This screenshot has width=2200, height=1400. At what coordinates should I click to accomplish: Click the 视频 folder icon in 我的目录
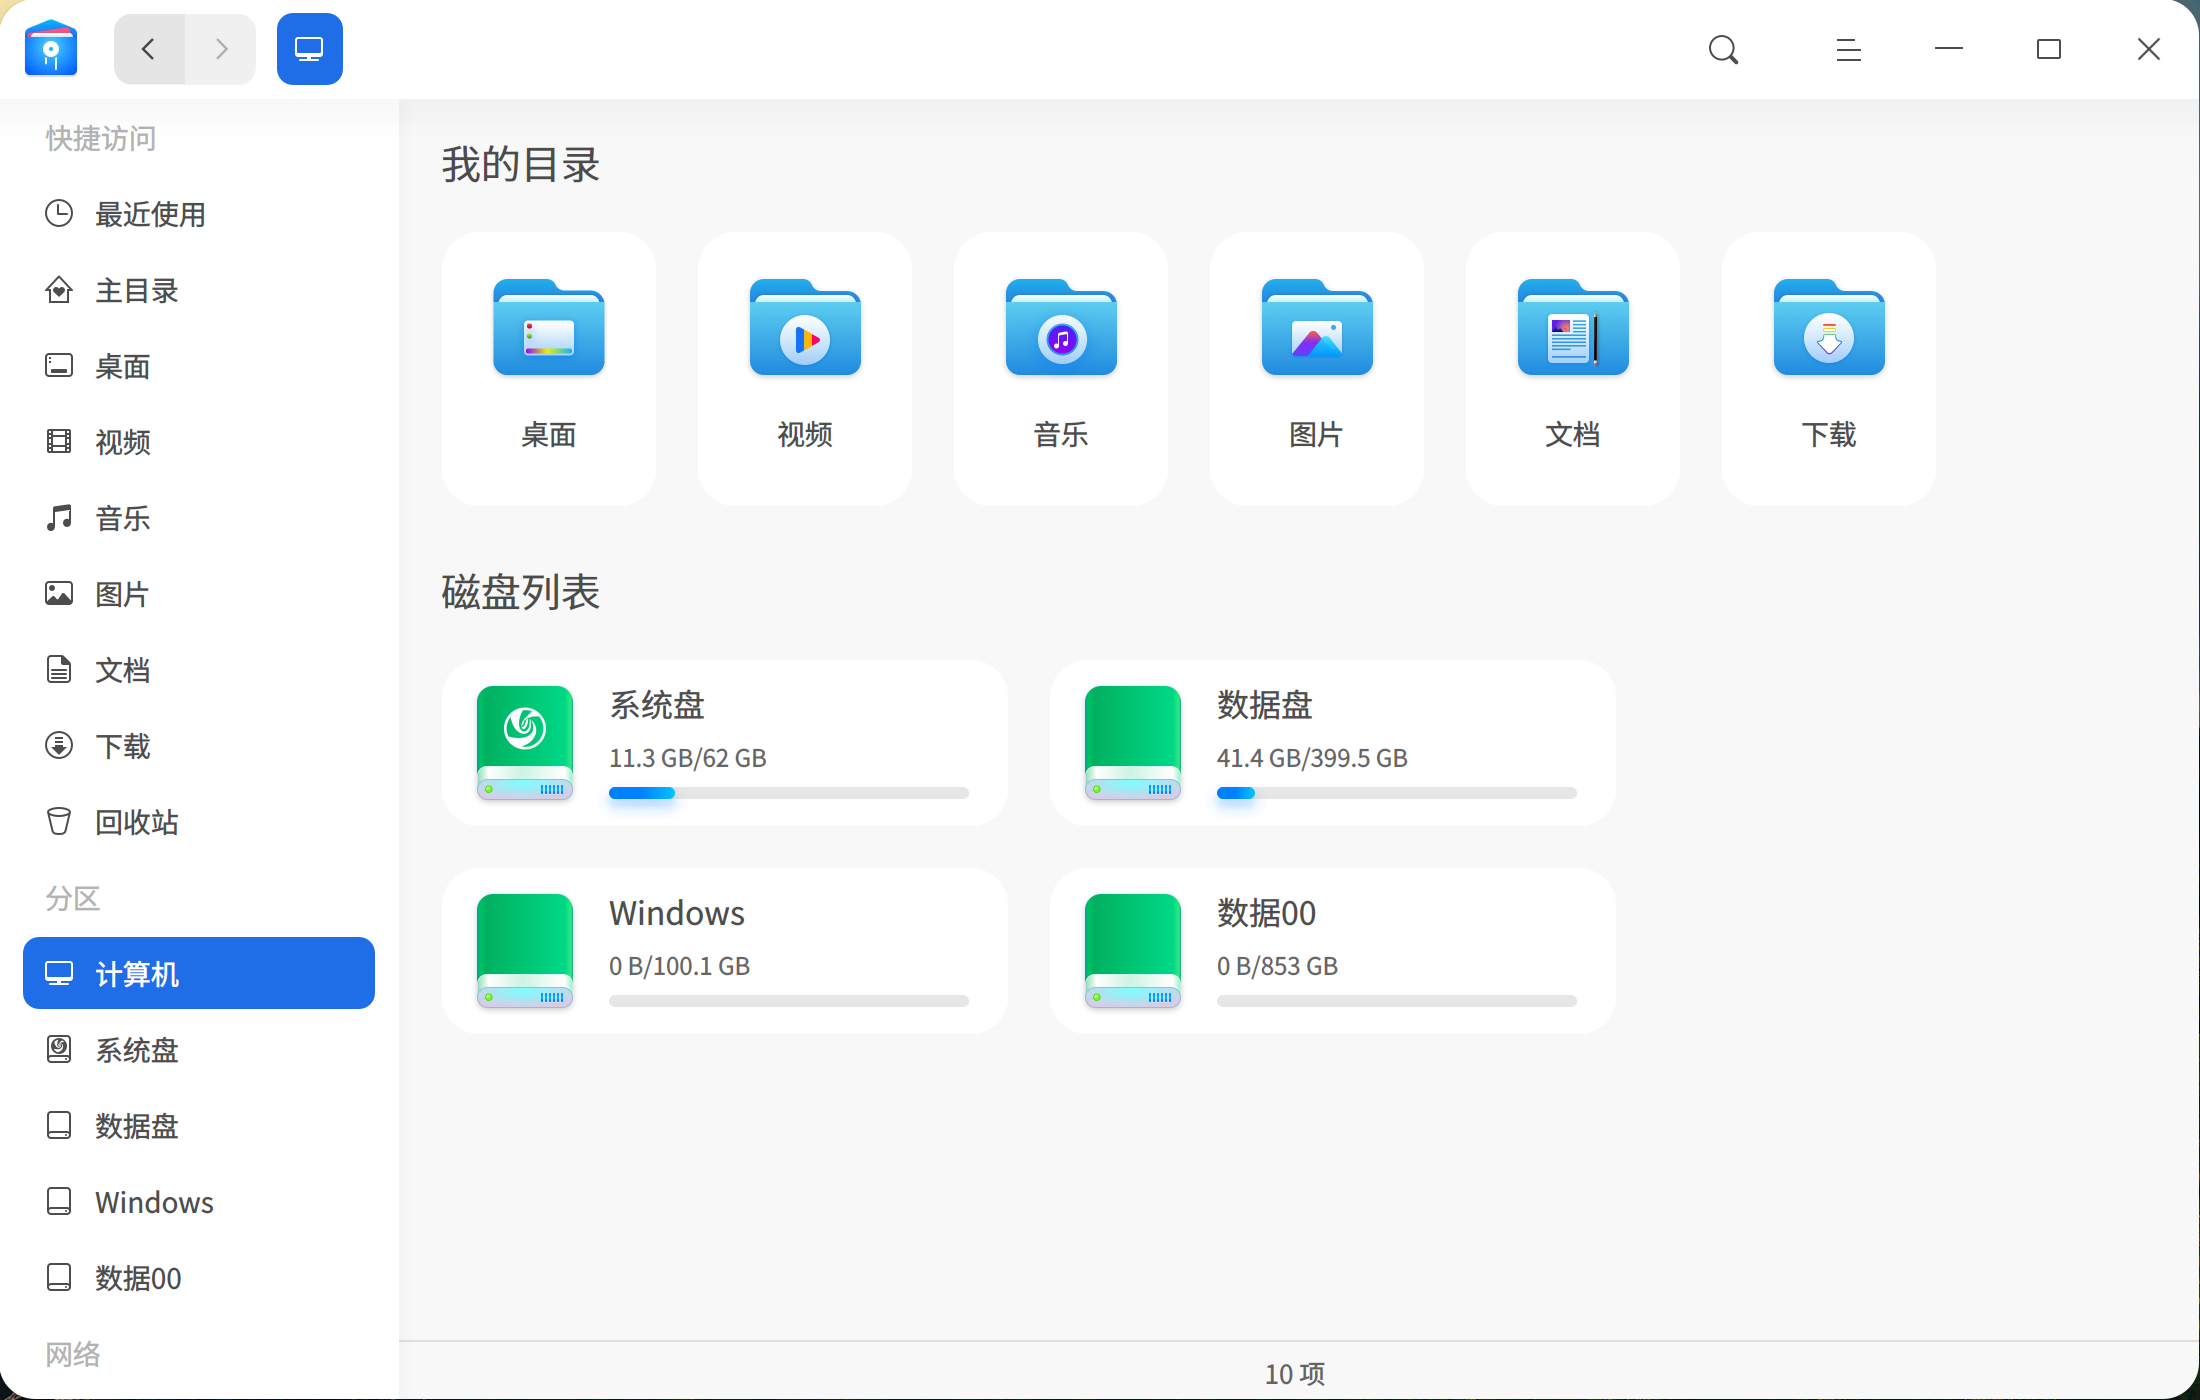tap(805, 327)
